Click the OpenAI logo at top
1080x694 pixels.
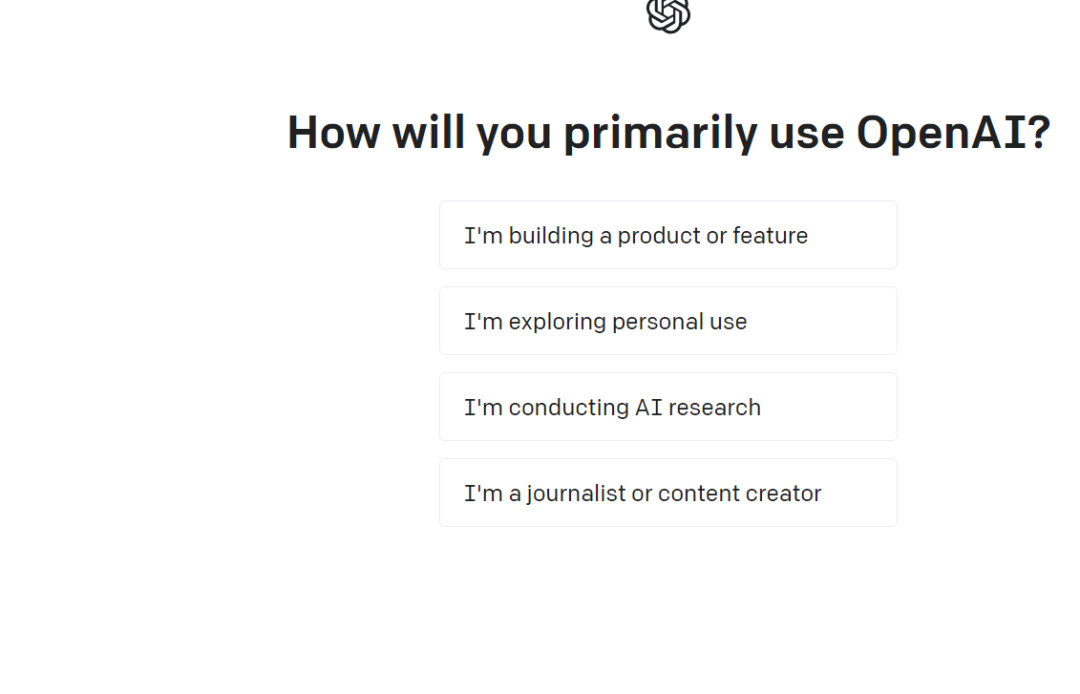click(668, 14)
